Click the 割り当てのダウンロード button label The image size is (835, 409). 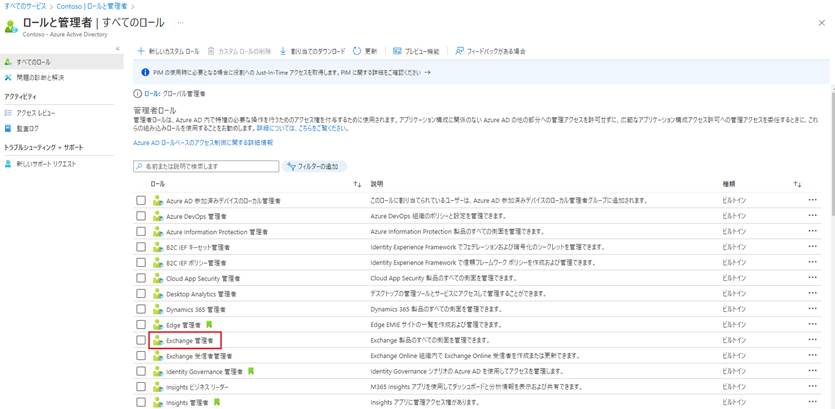(x=318, y=51)
